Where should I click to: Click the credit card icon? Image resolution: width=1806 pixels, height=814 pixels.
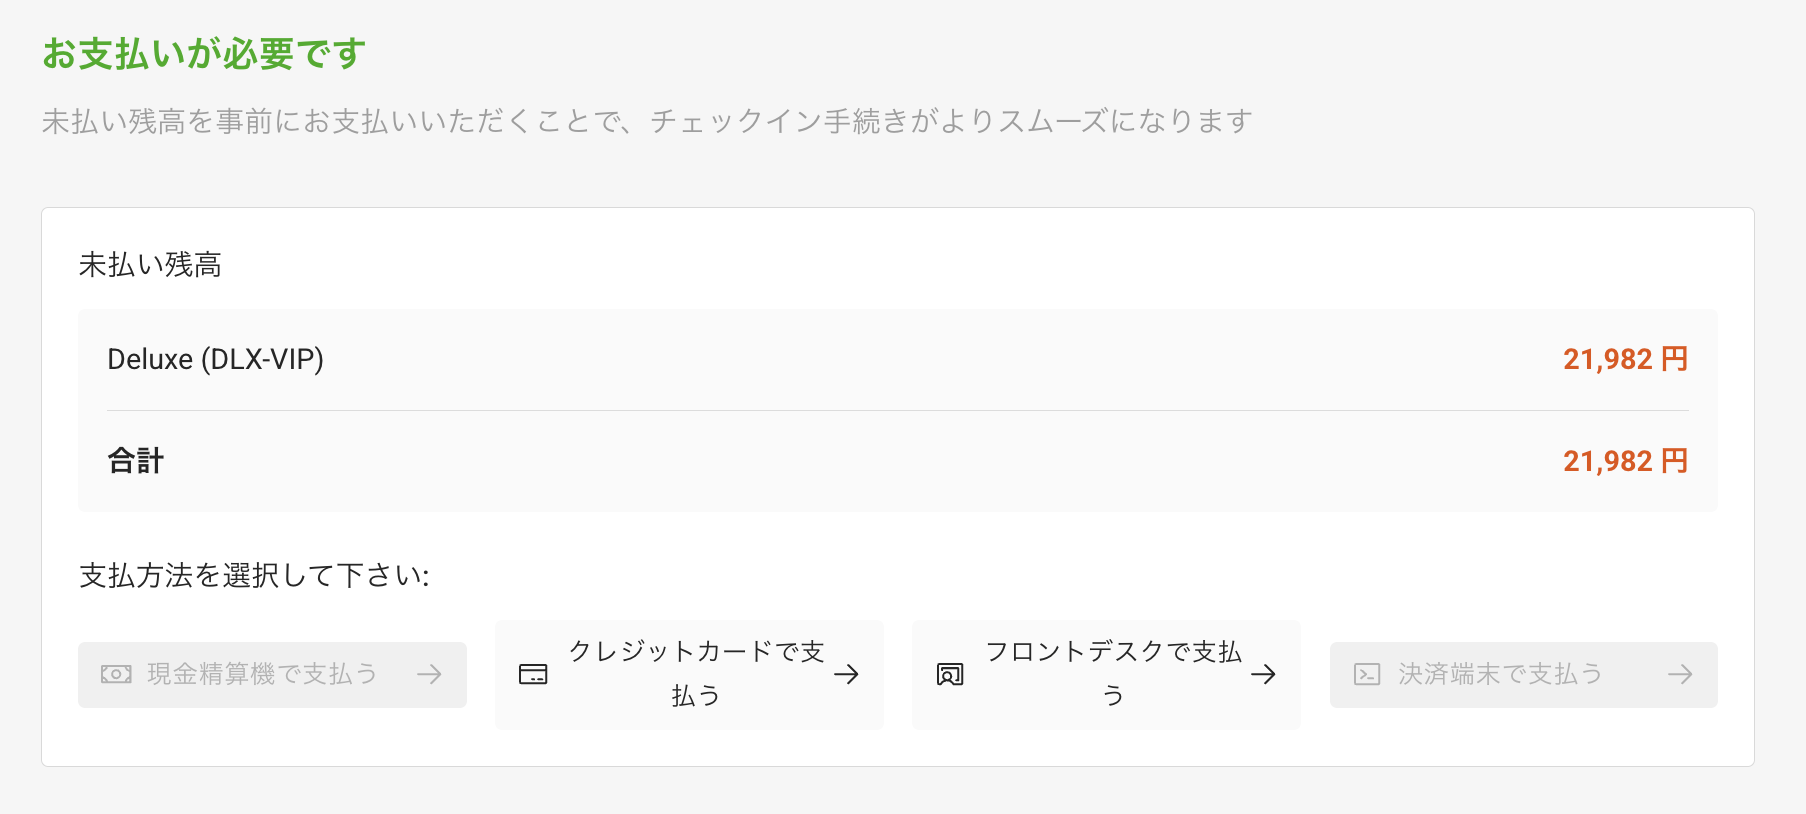coord(533,675)
